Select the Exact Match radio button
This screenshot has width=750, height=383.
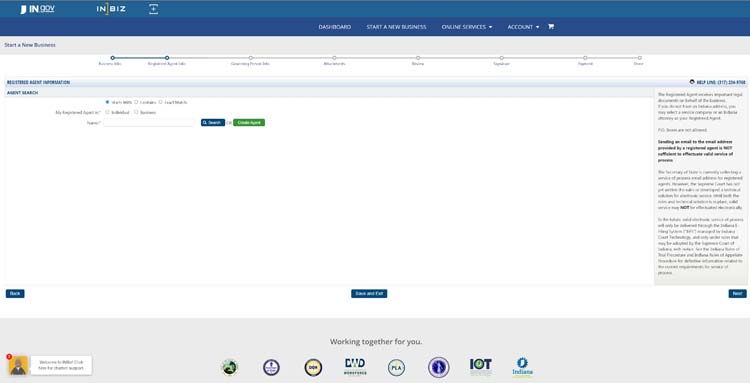tap(161, 102)
